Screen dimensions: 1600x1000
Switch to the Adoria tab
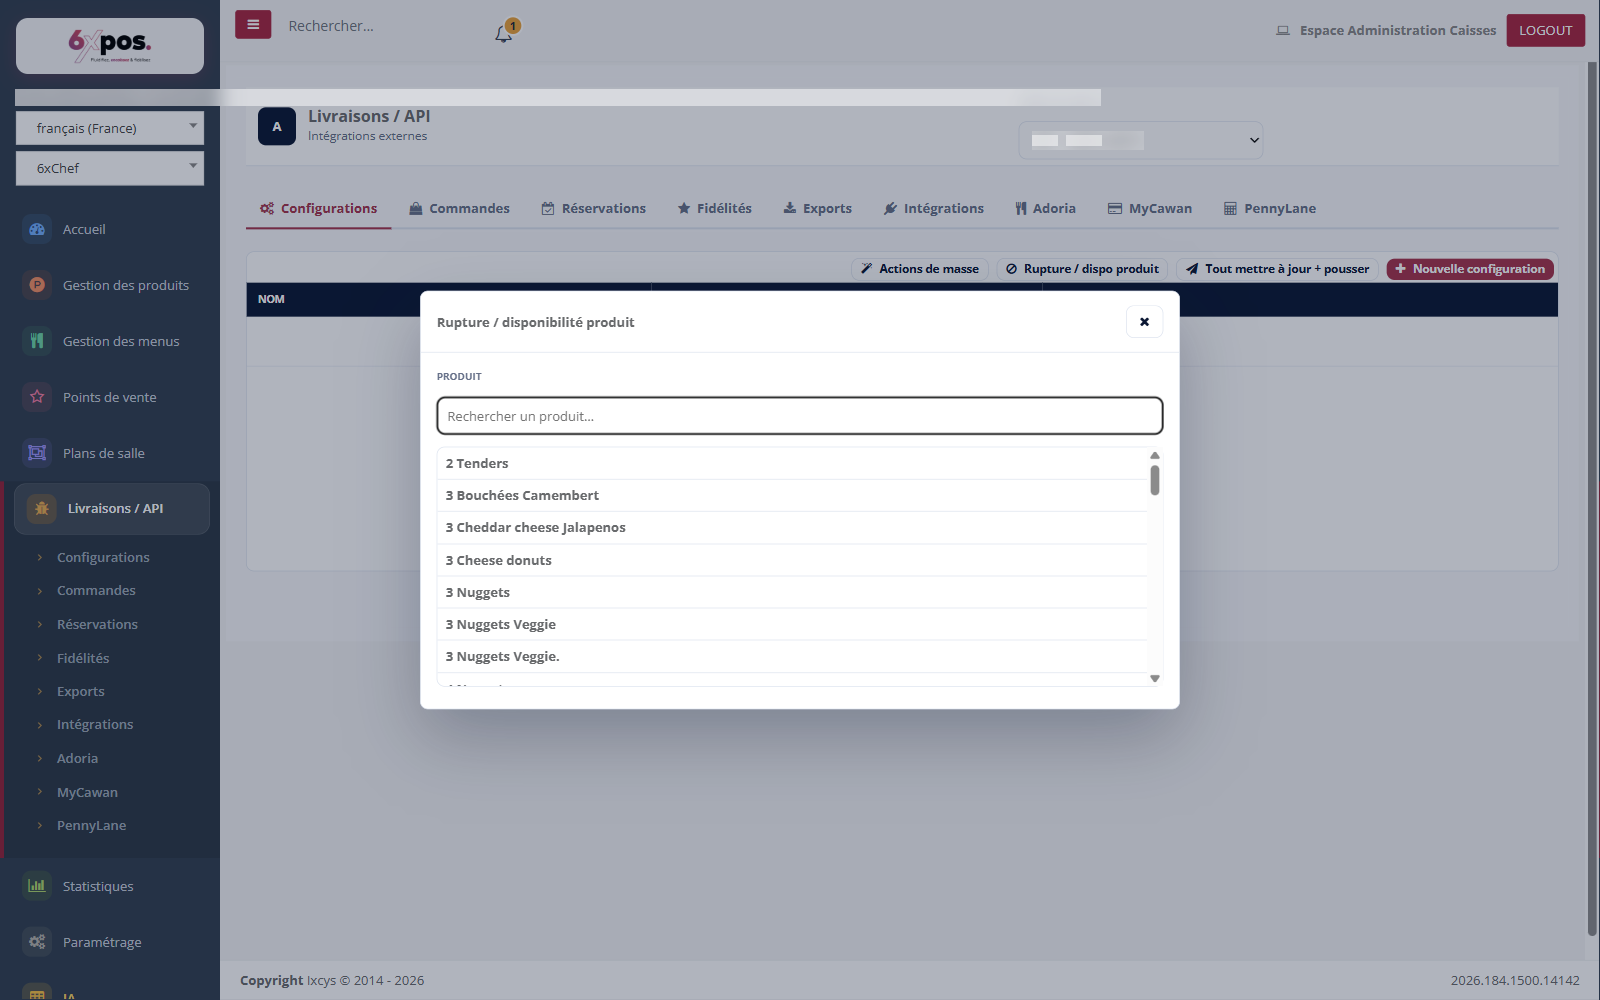tap(1045, 208)
